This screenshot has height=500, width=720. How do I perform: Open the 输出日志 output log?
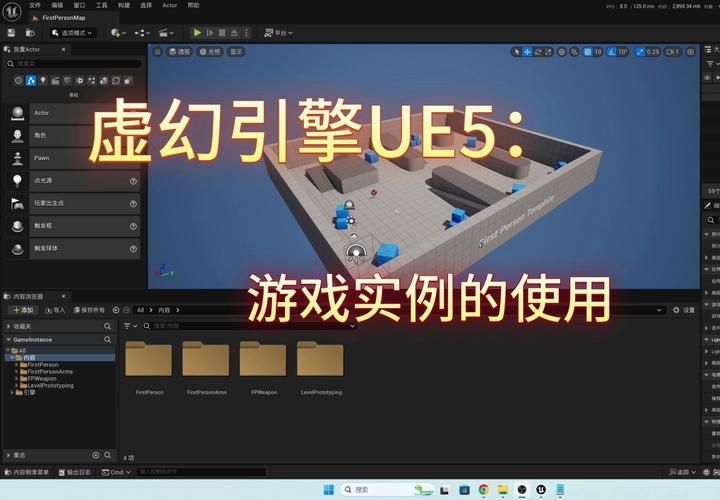tap(74, 472)
